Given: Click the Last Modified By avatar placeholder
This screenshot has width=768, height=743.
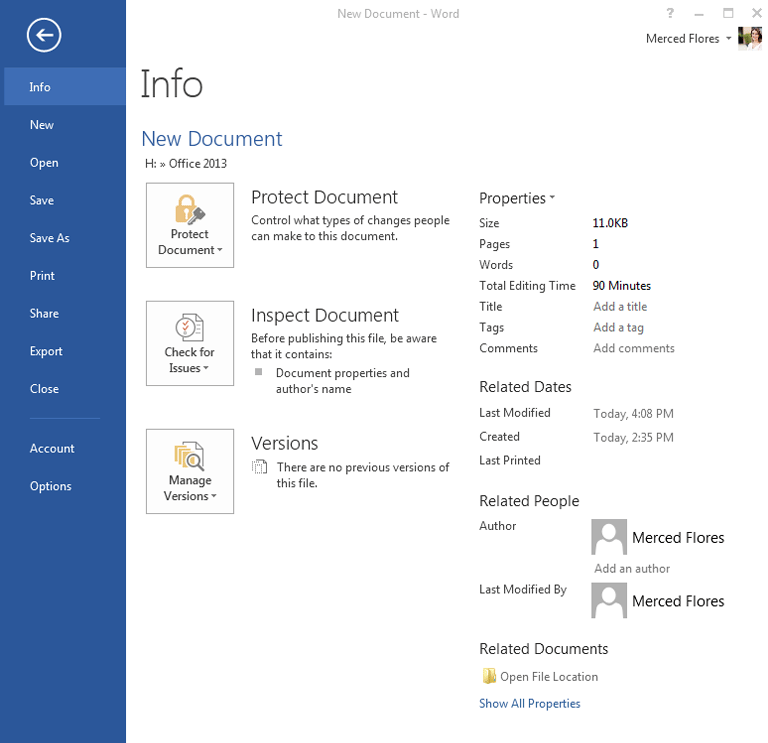Looking at the screenshot, I should point(609,600).
